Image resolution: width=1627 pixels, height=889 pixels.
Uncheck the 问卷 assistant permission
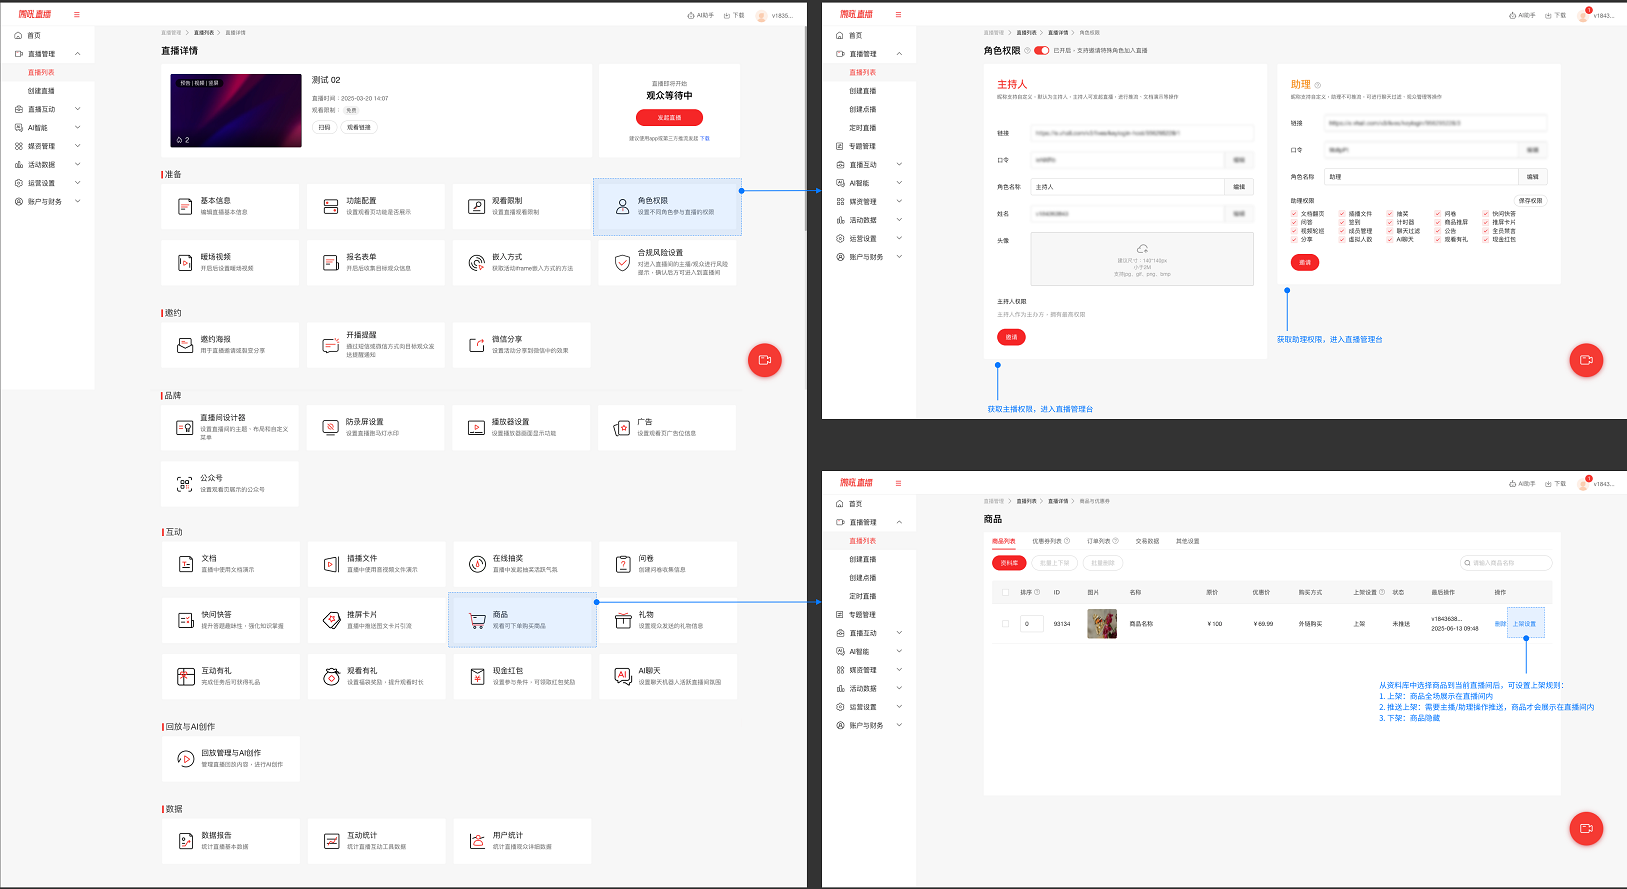1438,214
